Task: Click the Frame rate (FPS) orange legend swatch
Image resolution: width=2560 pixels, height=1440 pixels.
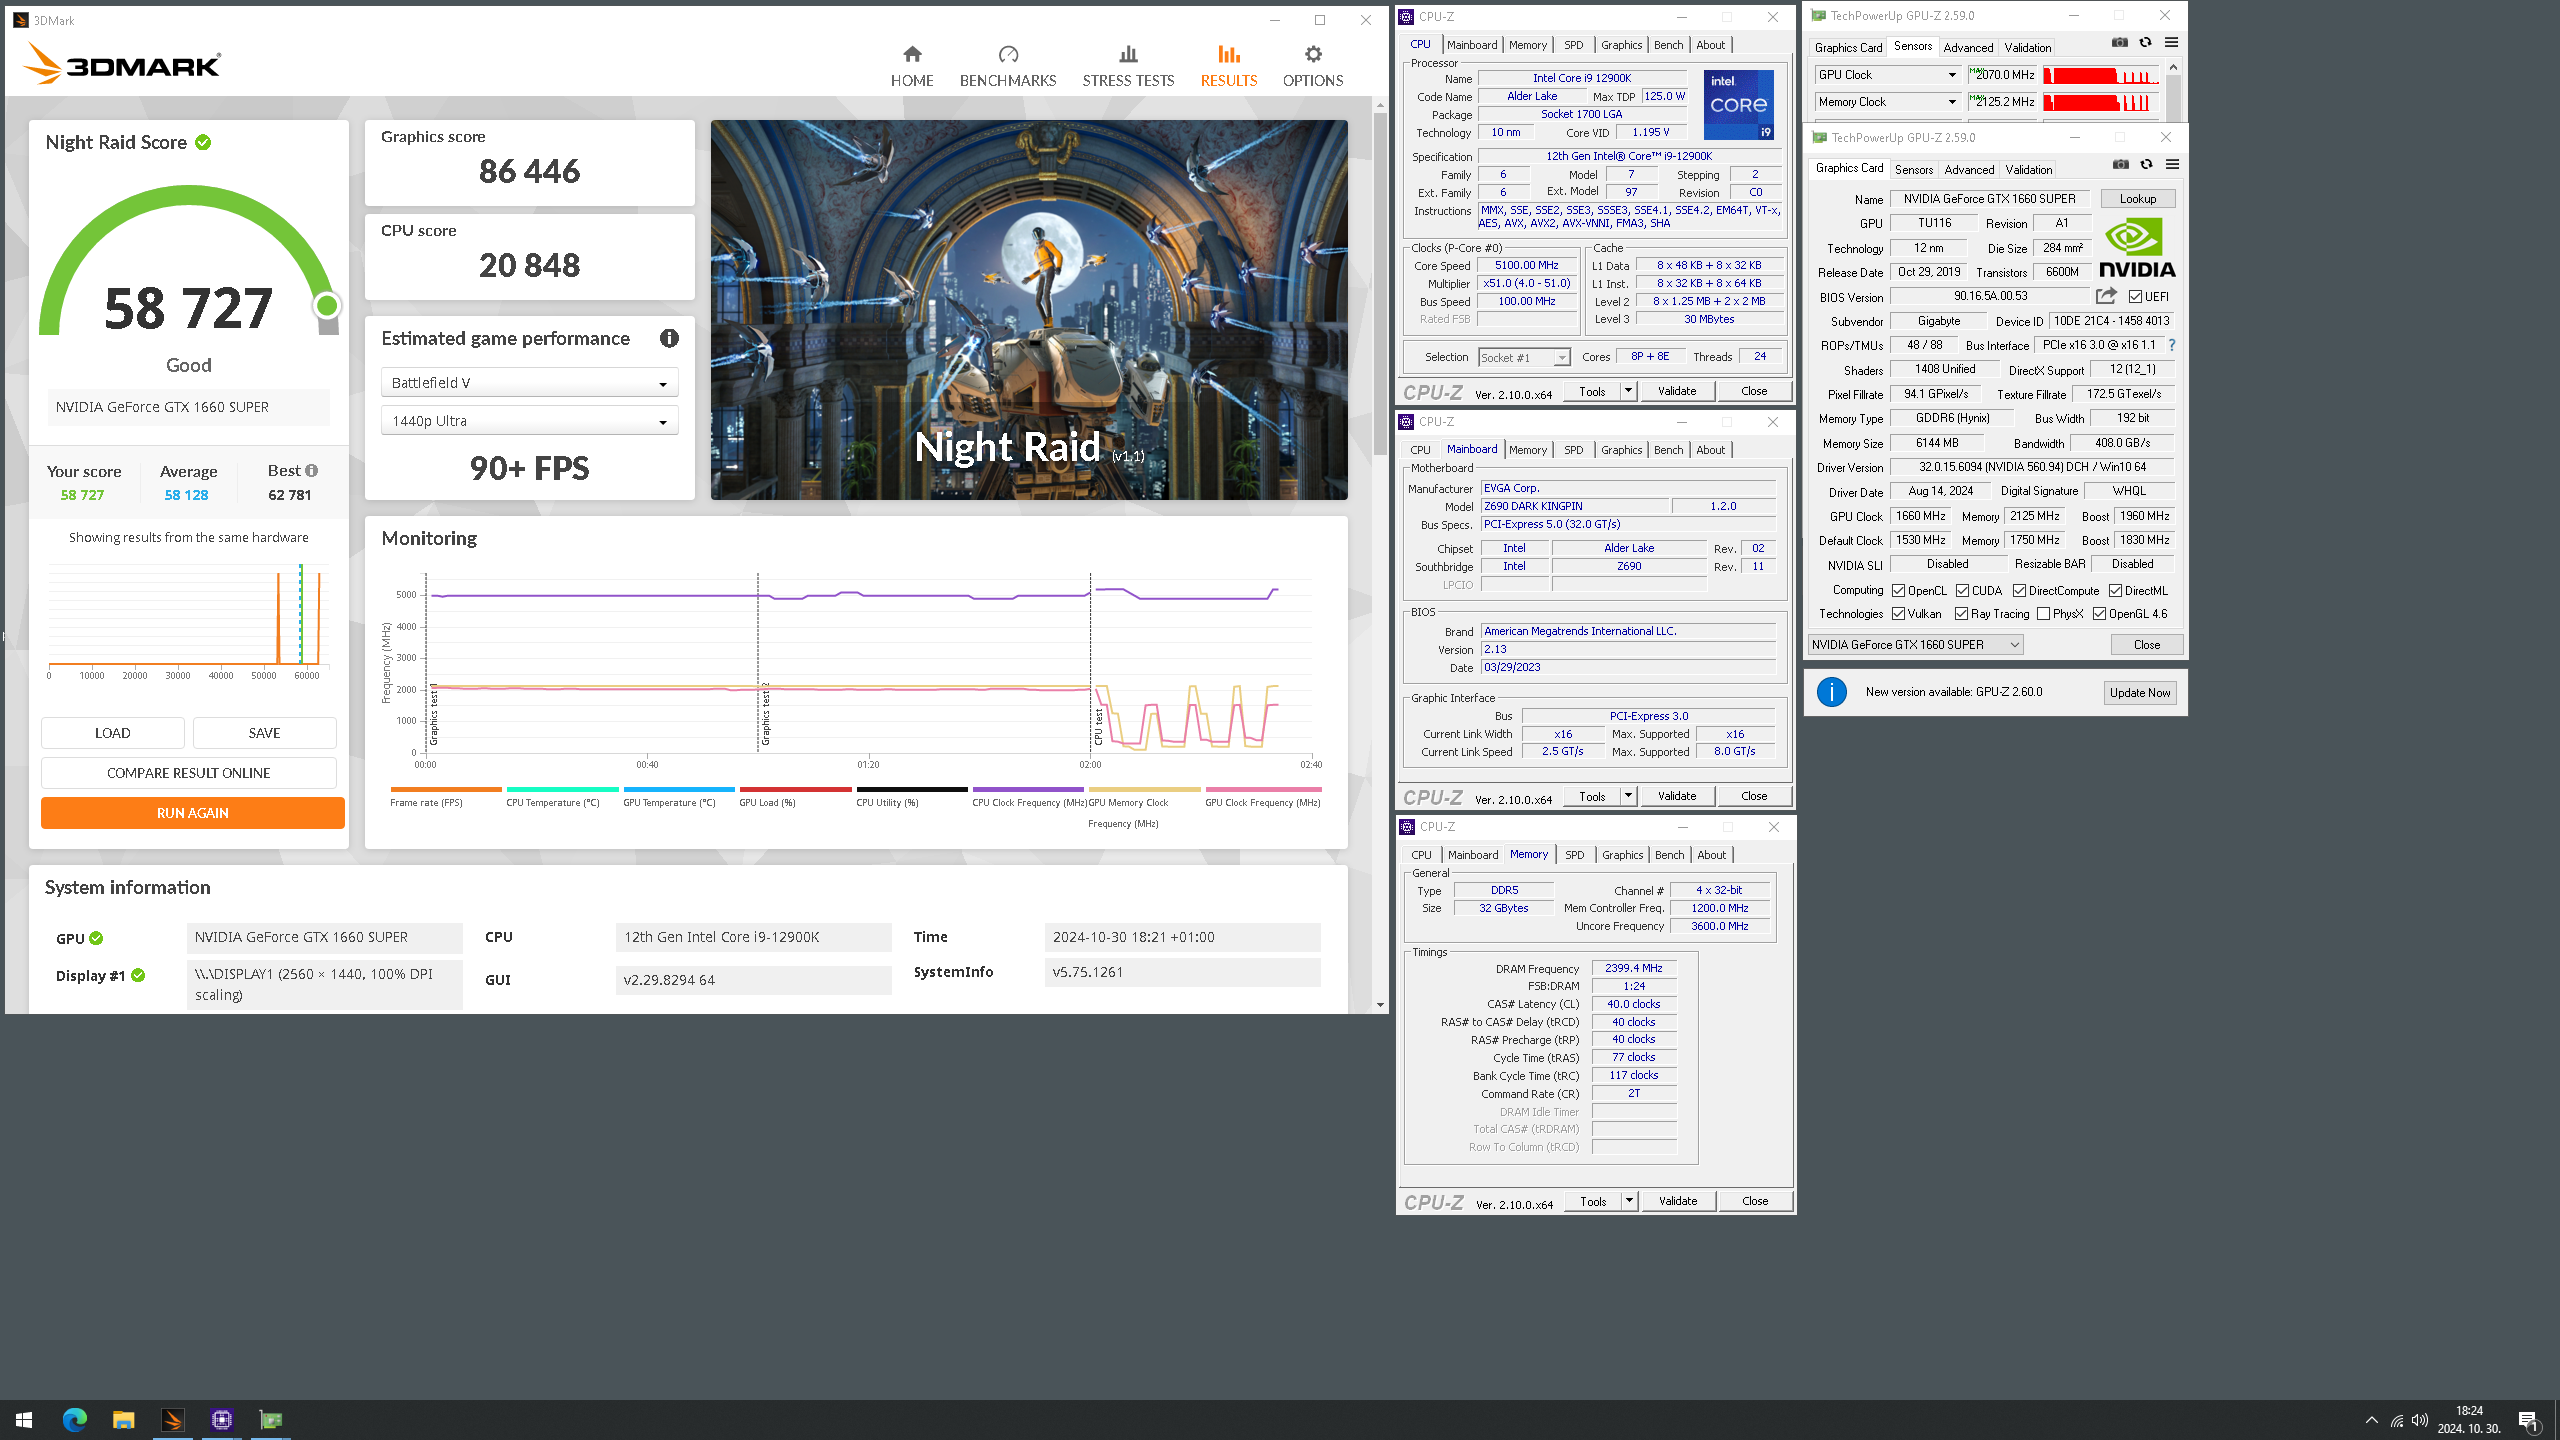Action: point(446,789)
